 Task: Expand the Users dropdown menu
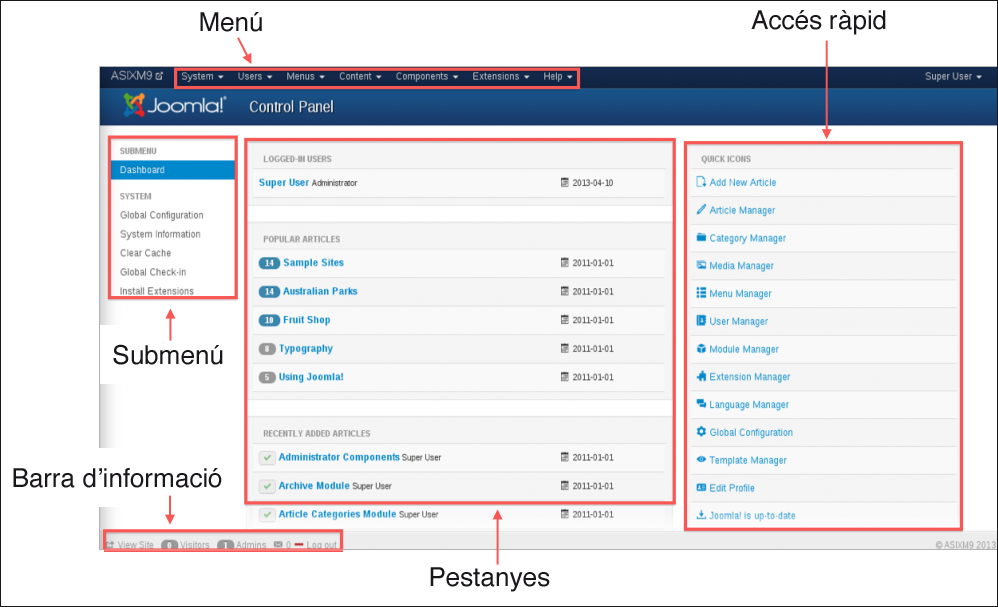tap(255, 76)
